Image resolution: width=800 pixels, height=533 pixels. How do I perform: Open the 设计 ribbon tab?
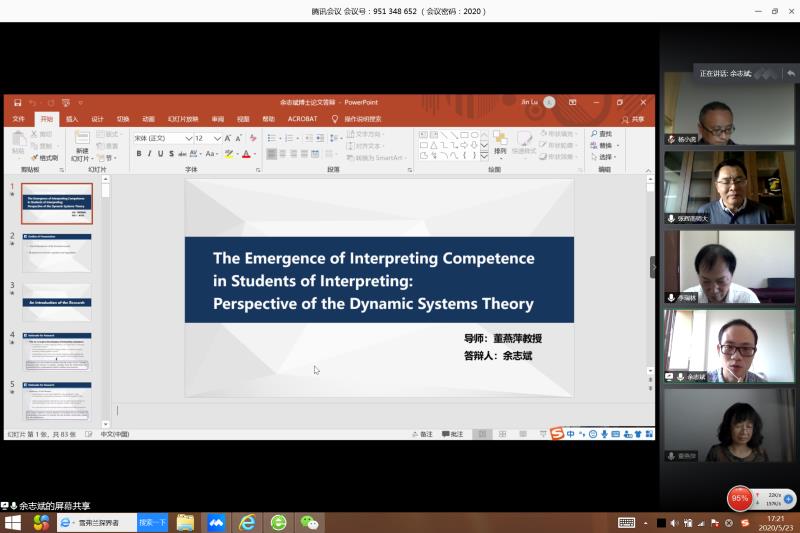97,118
